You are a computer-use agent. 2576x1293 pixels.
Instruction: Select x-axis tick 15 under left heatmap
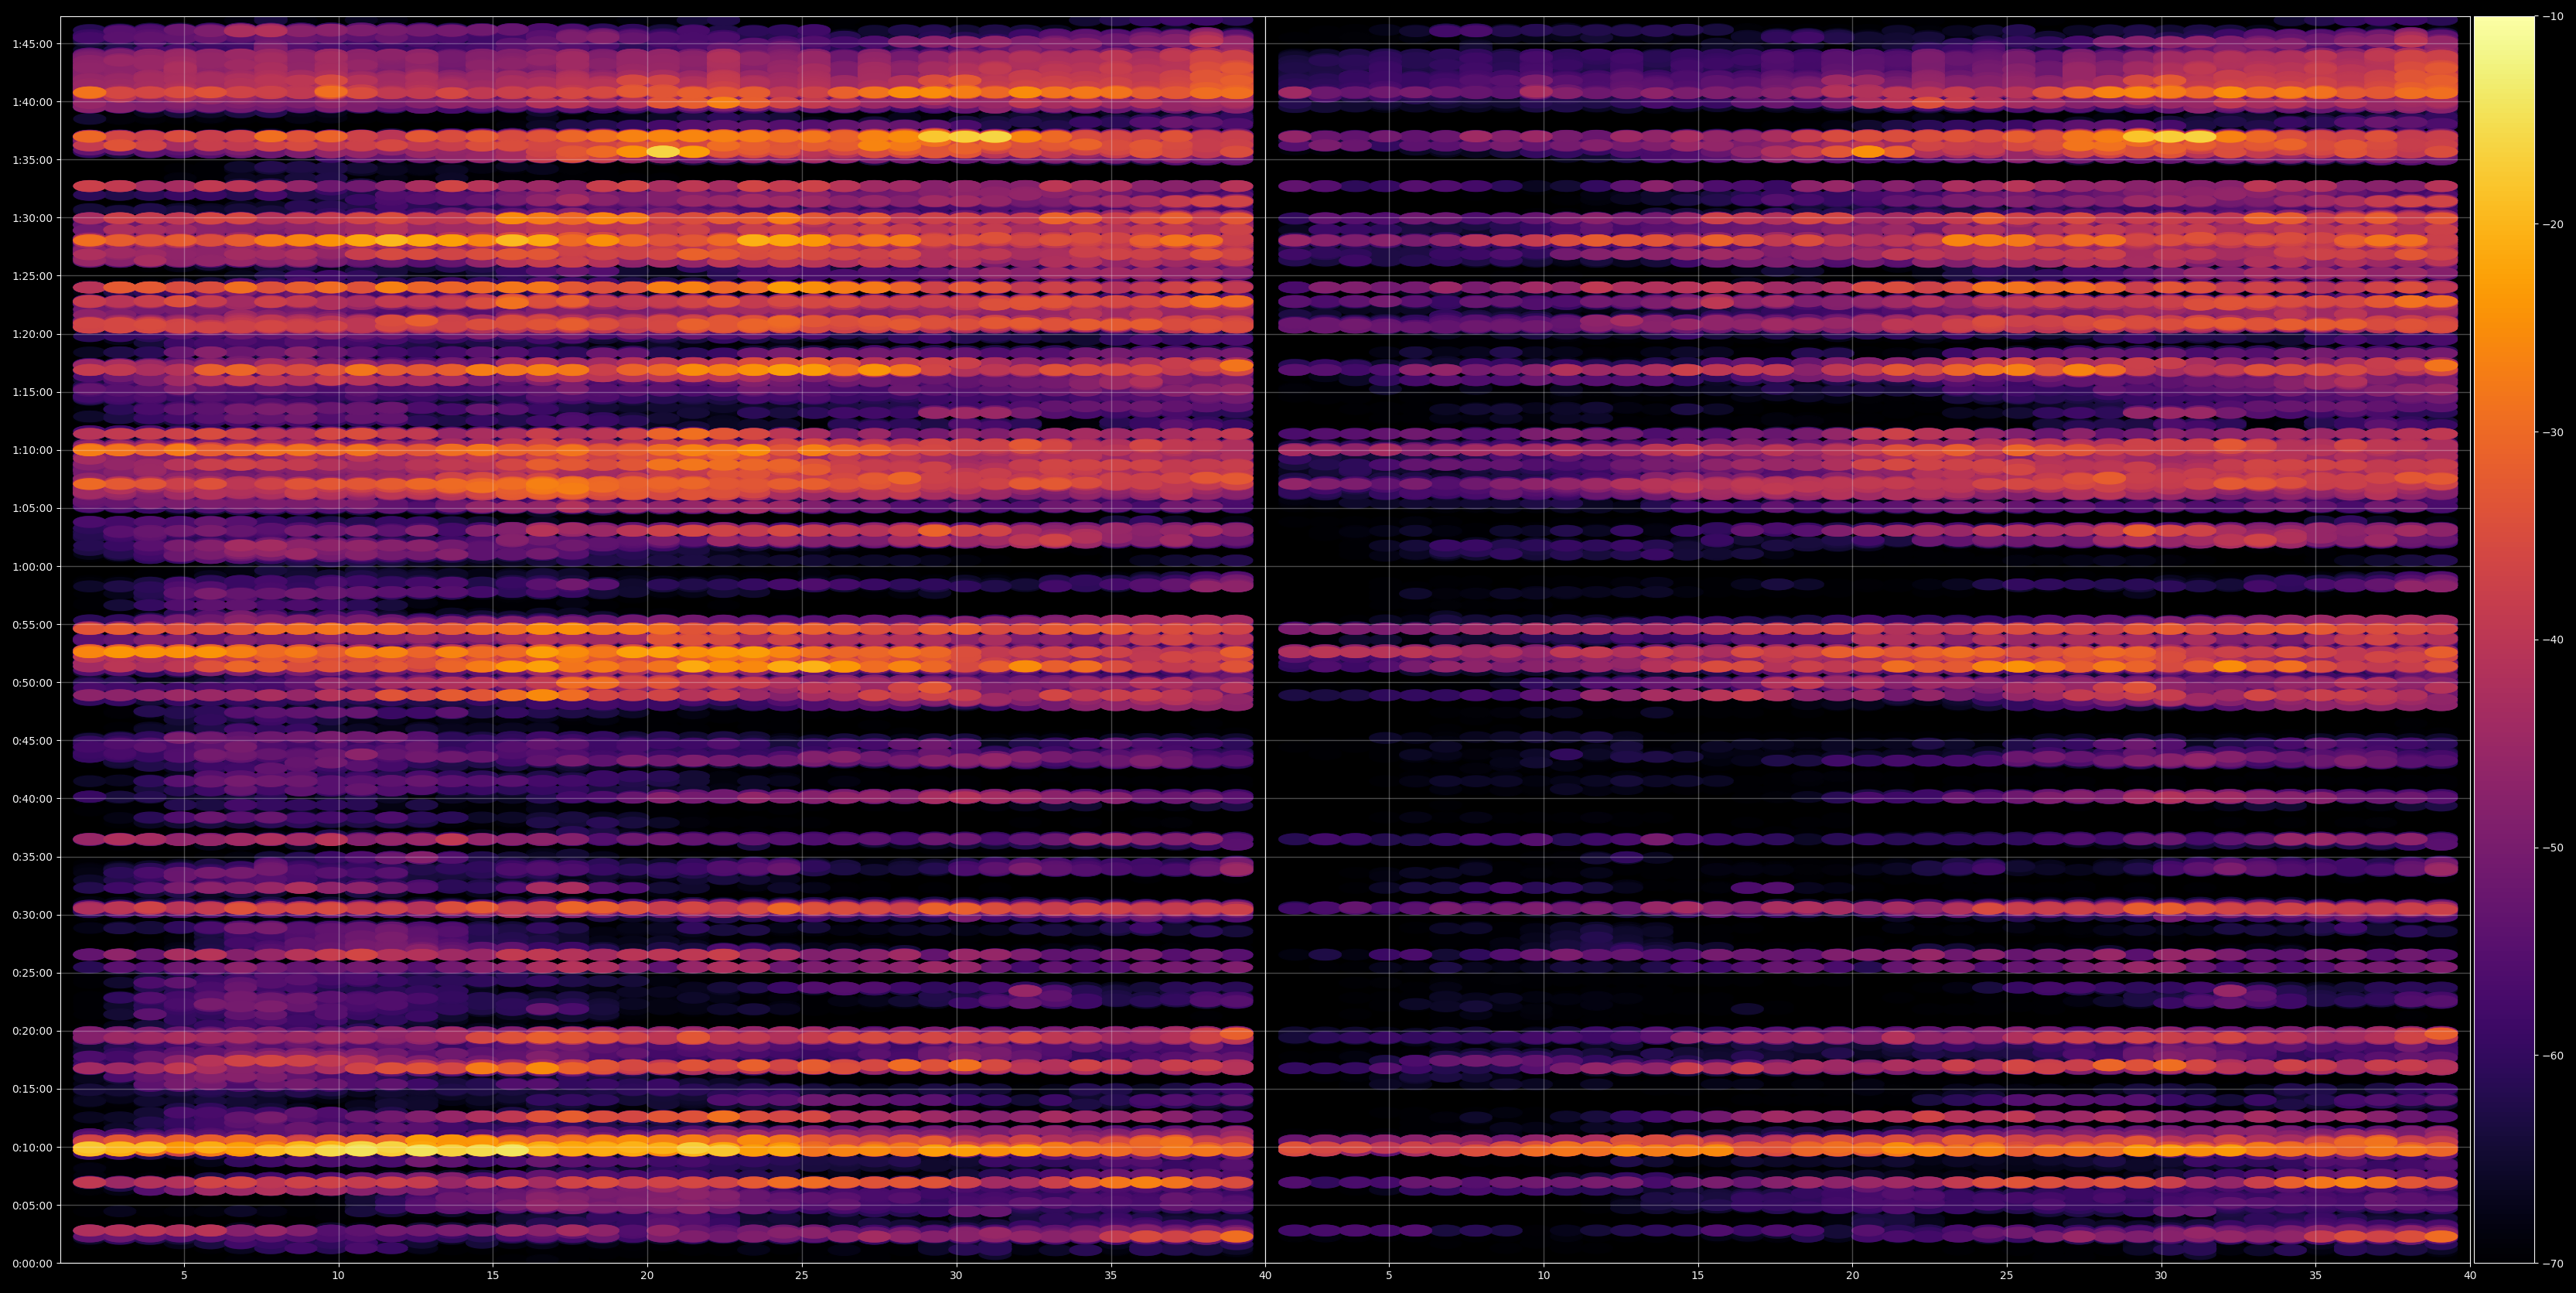click(x=493, y=1276)
